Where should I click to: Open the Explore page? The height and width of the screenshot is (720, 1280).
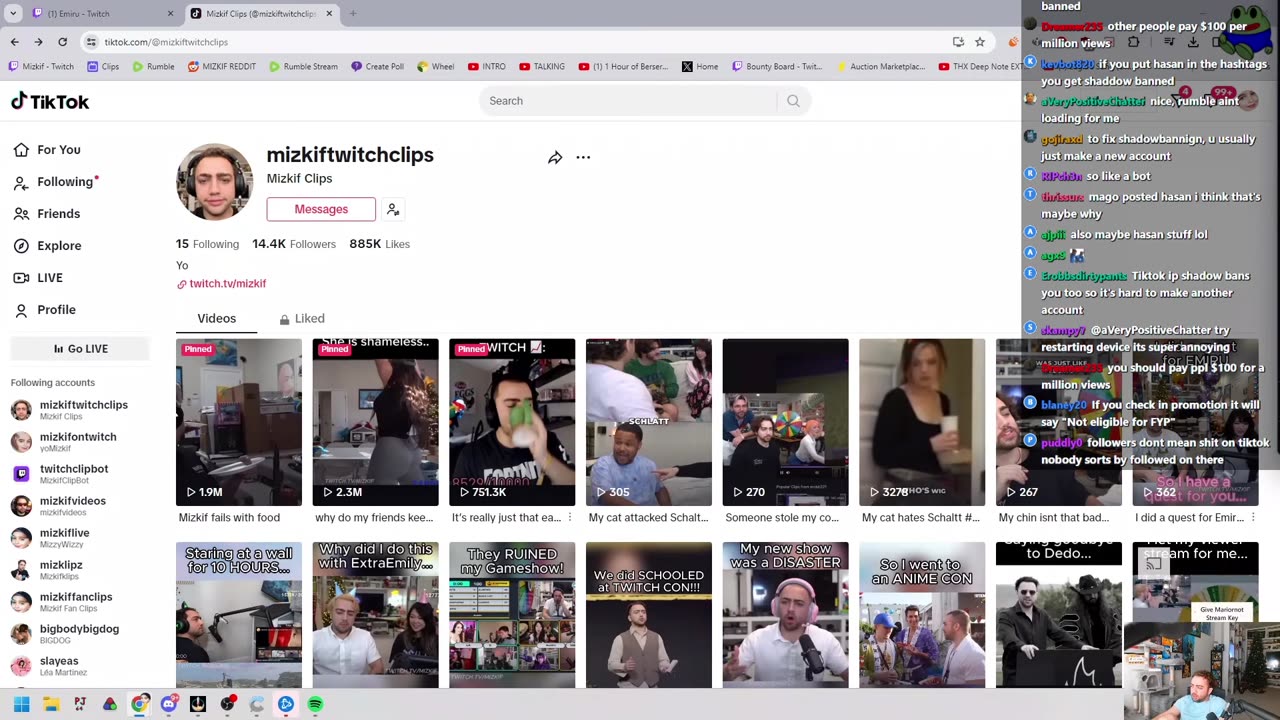point(47,246)
